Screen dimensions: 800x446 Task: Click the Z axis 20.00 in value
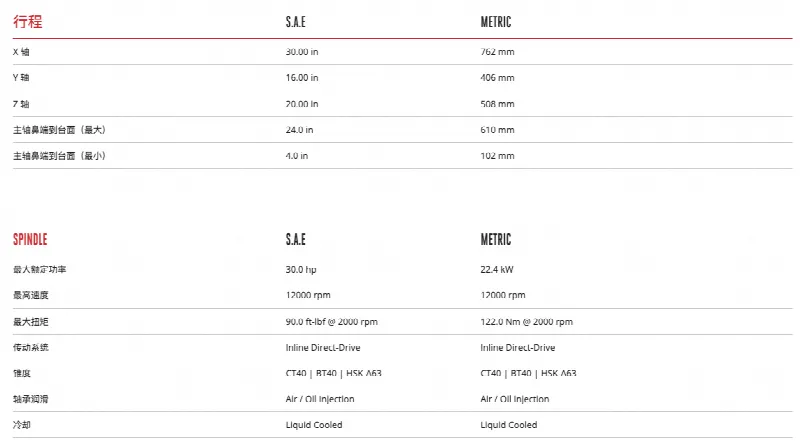[302, 104]
